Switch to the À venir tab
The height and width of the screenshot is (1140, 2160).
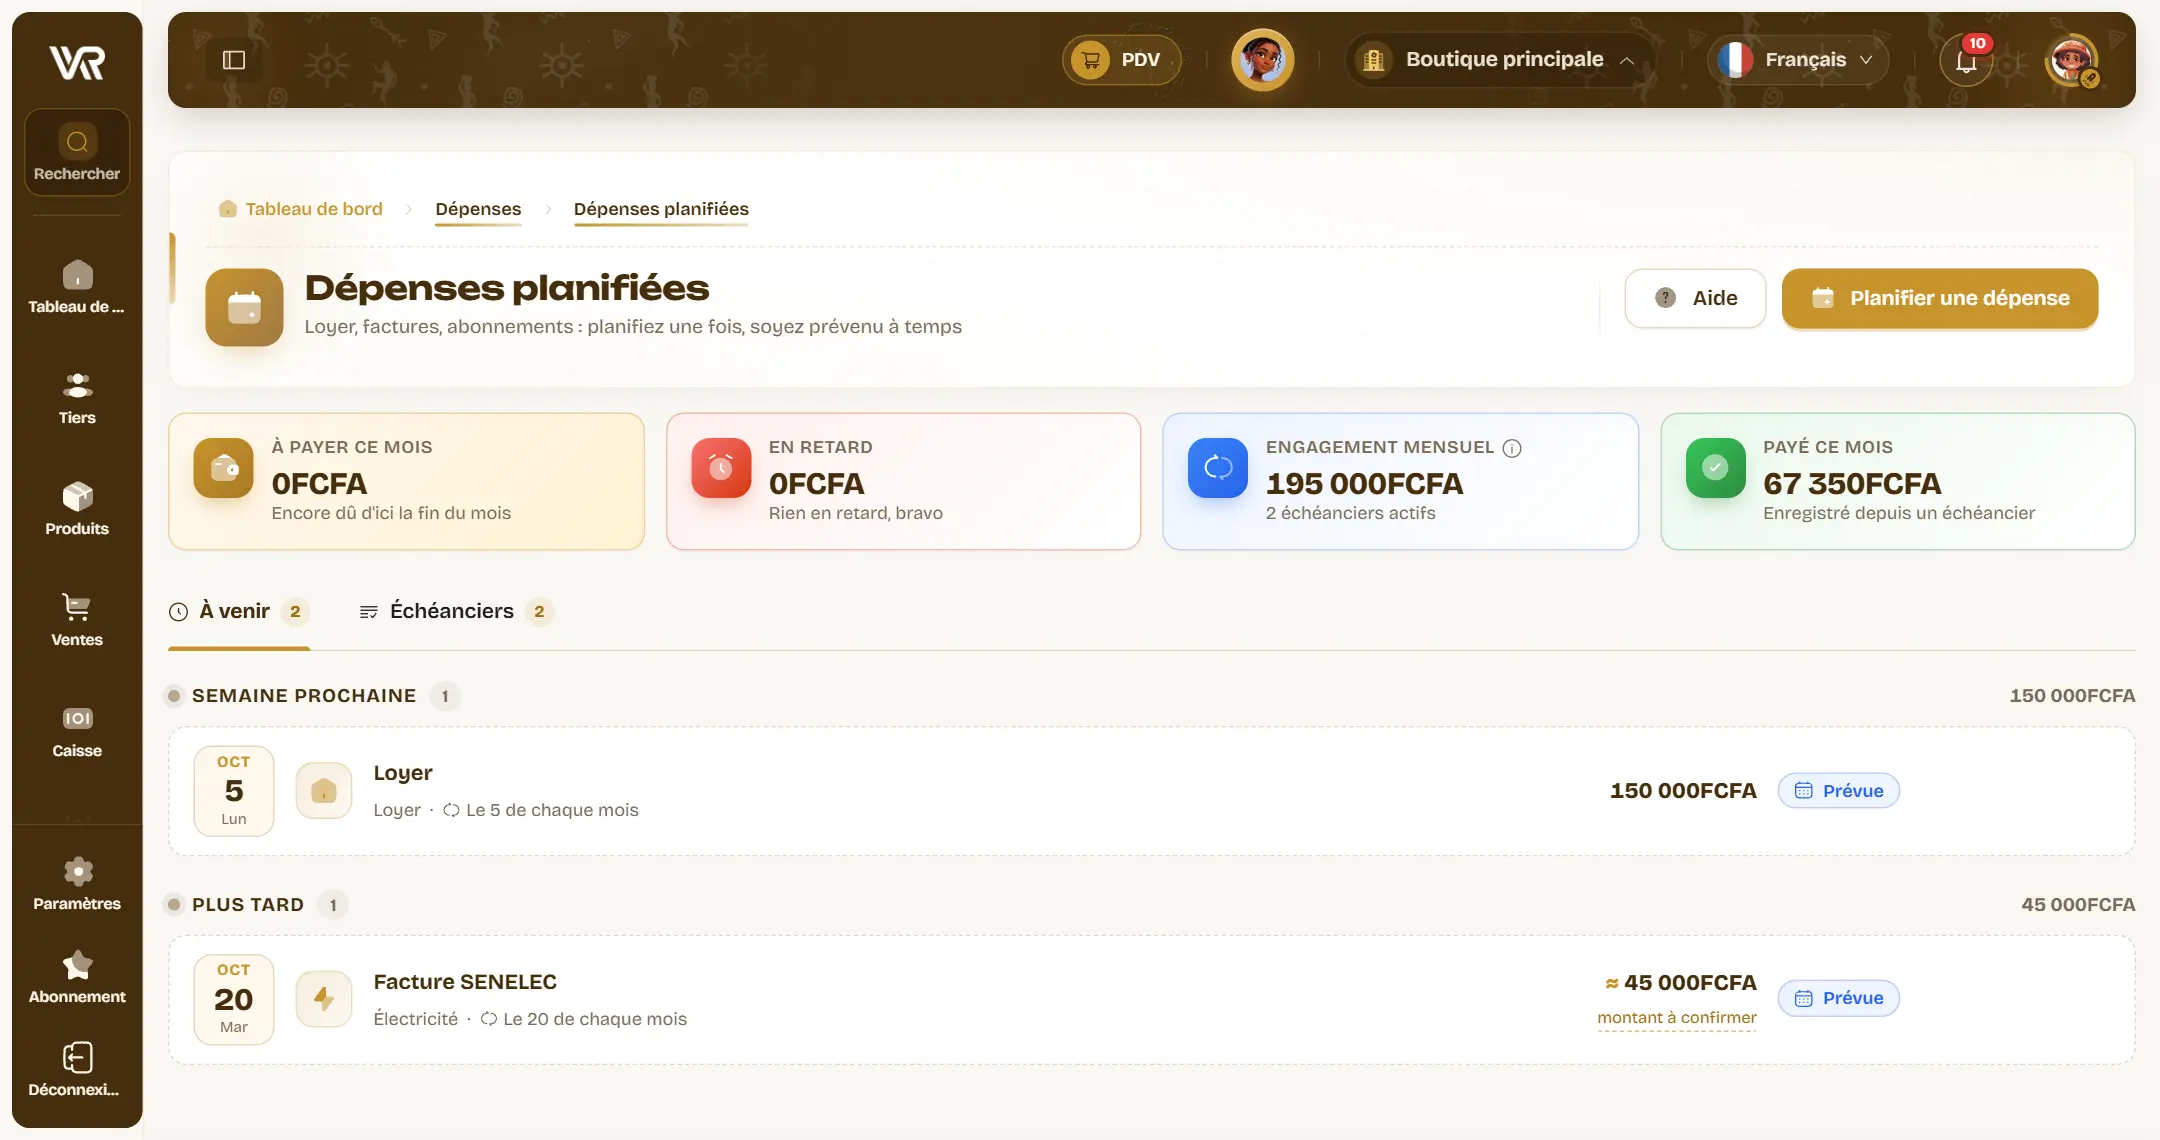coord(239,612)
